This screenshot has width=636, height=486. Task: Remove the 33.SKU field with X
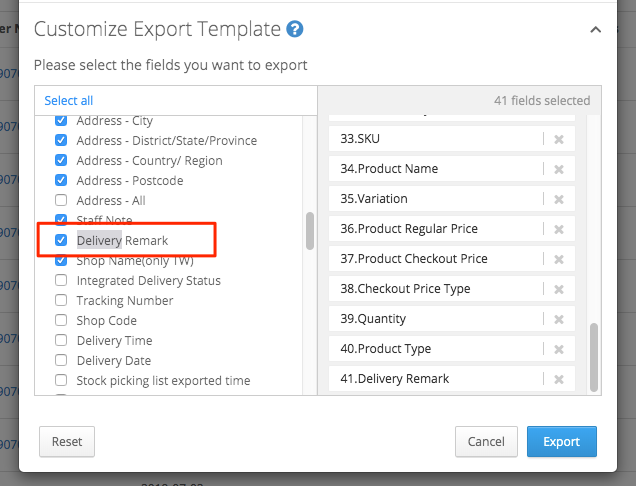(559, 139)
